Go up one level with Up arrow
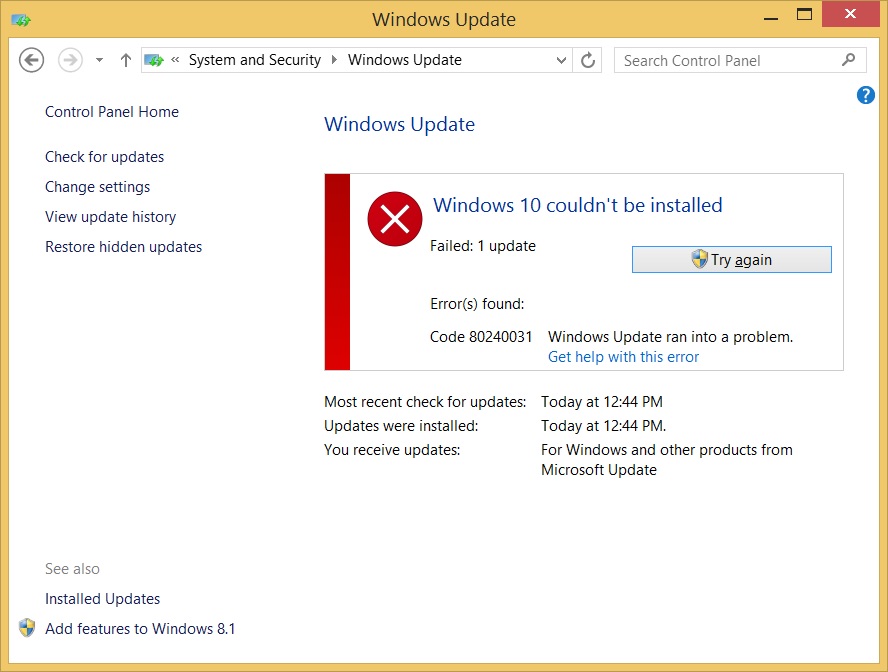 126,60
